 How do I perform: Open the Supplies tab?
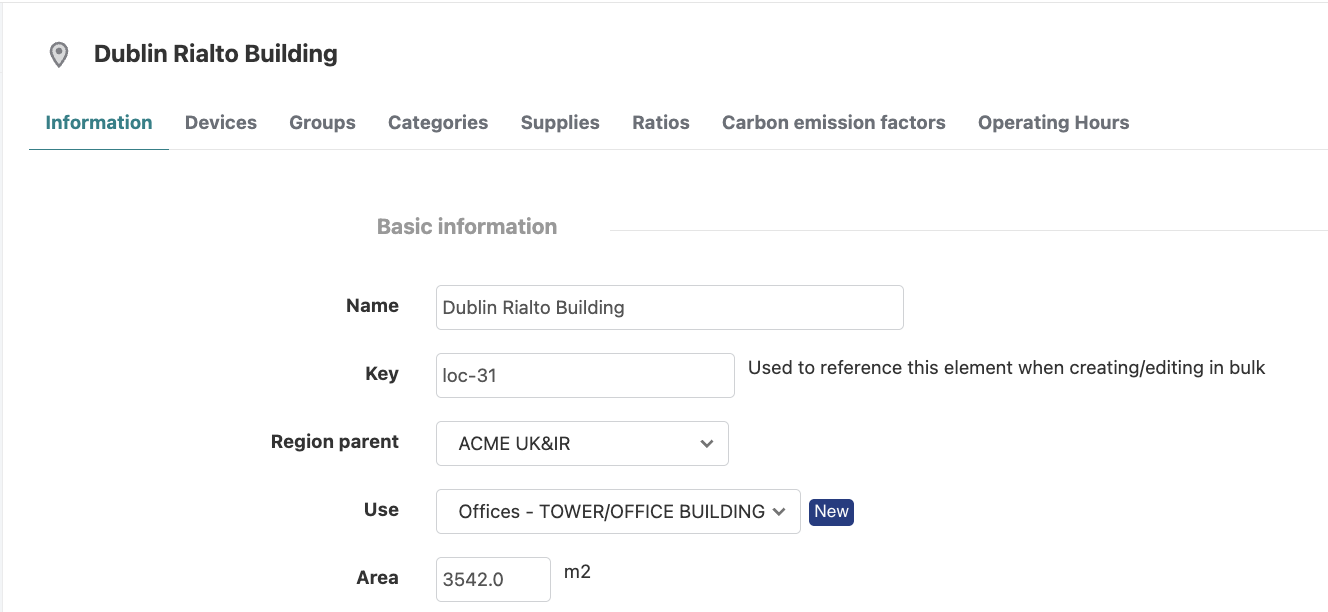[x=560, y=123]
